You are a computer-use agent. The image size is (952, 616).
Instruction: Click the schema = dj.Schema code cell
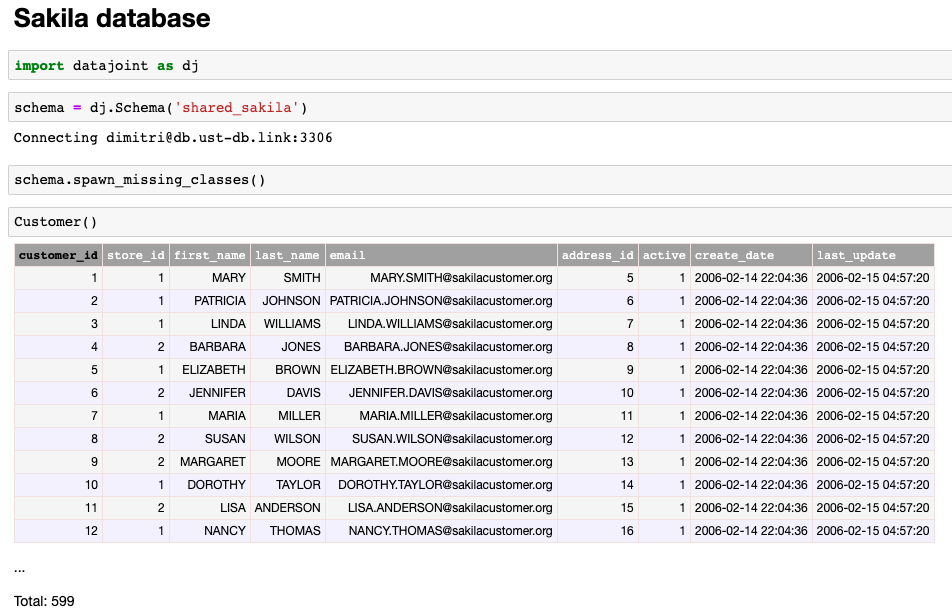pyautogui.click(x=480, y=107)
